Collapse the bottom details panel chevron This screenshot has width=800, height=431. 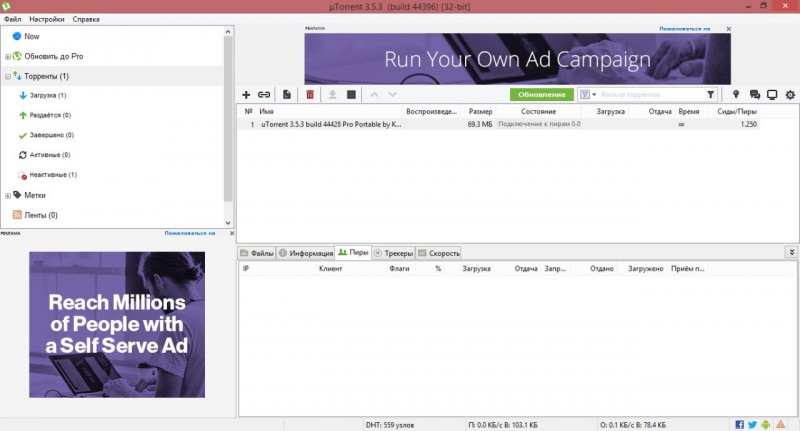pos(791,252)
